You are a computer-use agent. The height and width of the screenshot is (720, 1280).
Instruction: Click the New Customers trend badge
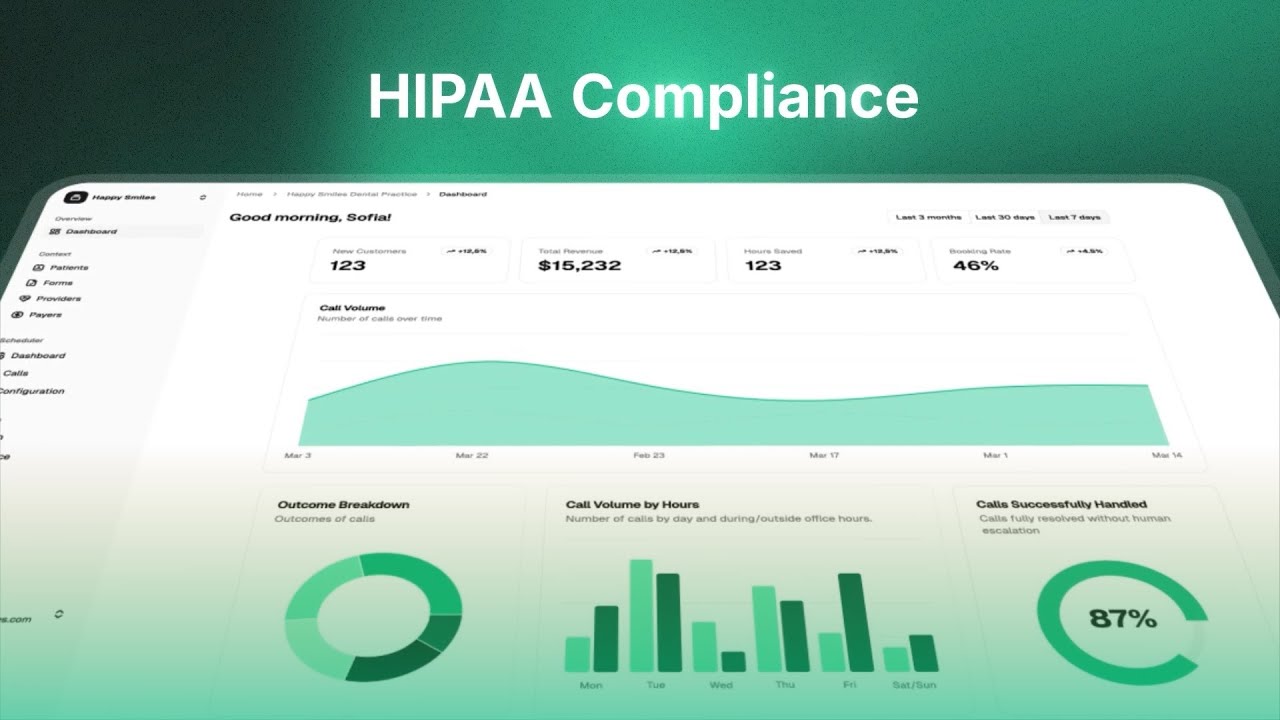pos(466,251)
